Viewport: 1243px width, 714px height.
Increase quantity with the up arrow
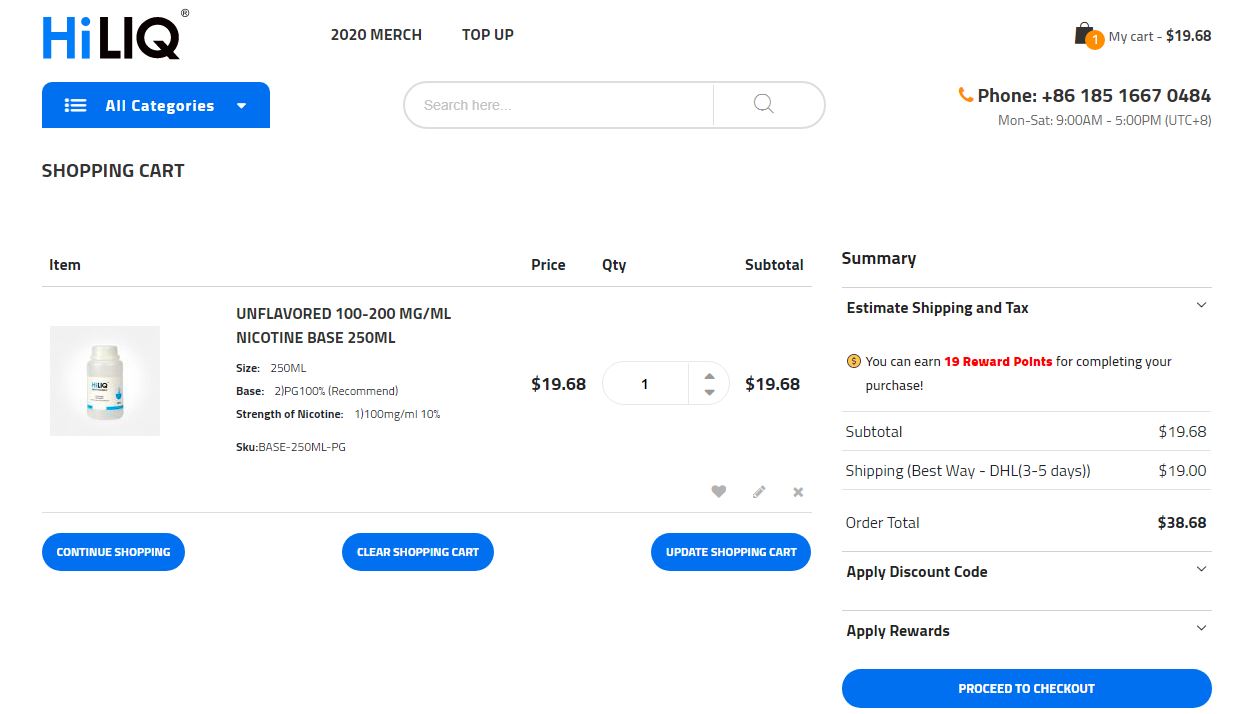coord(709,376)
